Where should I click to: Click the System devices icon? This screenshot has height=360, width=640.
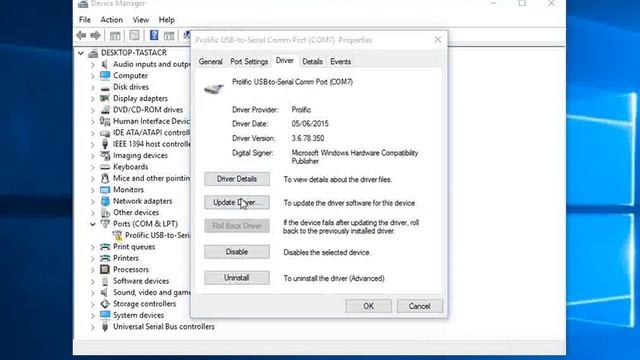coord(105,315)
